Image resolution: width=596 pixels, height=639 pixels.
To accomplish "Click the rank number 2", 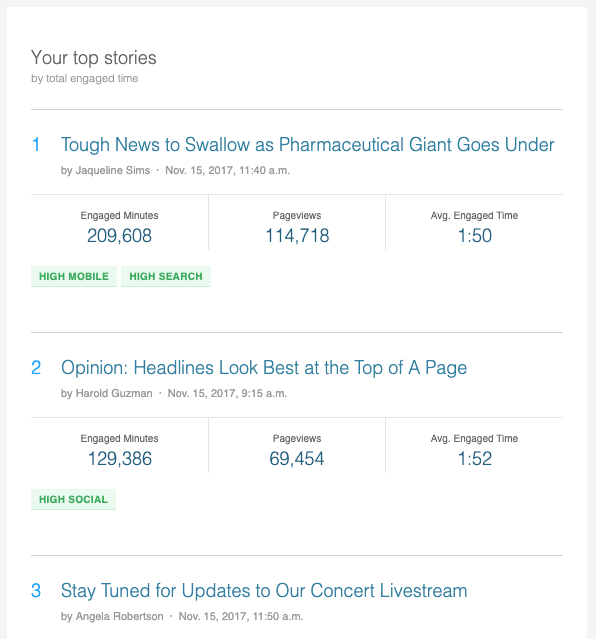I will pos(36,368).
